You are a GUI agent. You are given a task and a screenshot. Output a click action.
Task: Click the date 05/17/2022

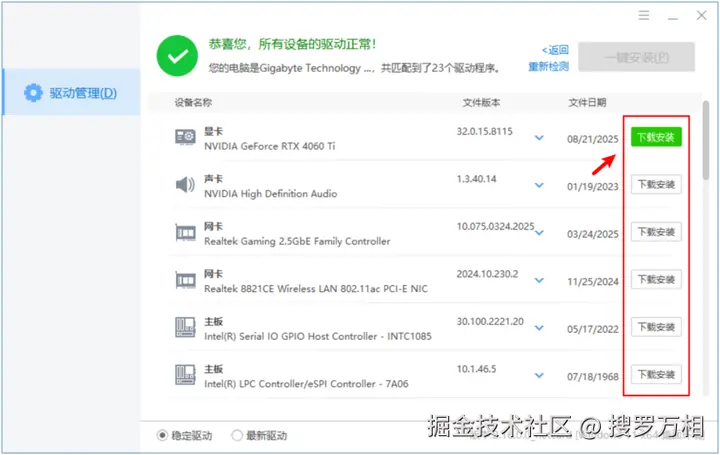pyautogui.click(x=593, y=329)
